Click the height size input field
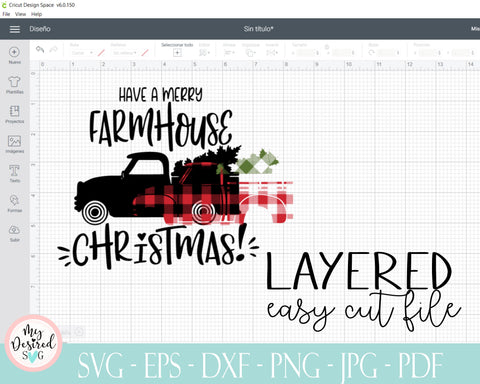This screenshot has width=480, height=384. coord(341,53)
